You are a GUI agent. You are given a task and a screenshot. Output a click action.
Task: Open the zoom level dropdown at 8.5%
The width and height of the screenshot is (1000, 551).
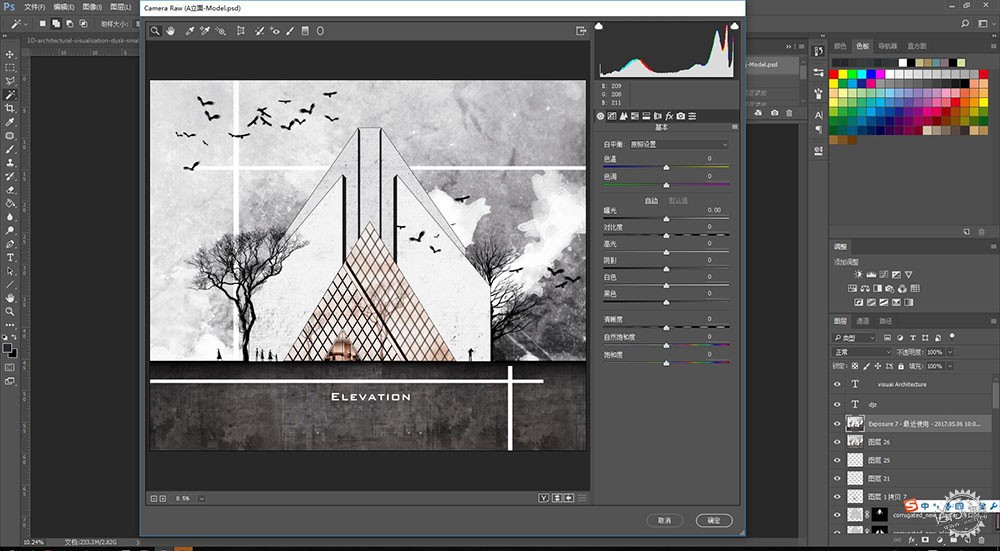[x=202, y=499]
